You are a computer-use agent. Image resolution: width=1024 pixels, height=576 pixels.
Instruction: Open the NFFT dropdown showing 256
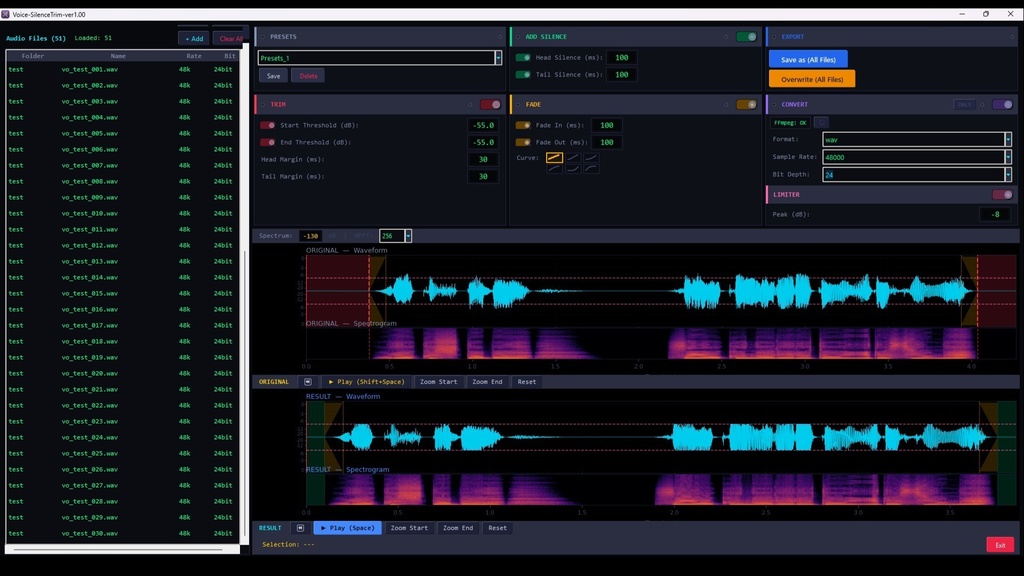coord(408,236)
